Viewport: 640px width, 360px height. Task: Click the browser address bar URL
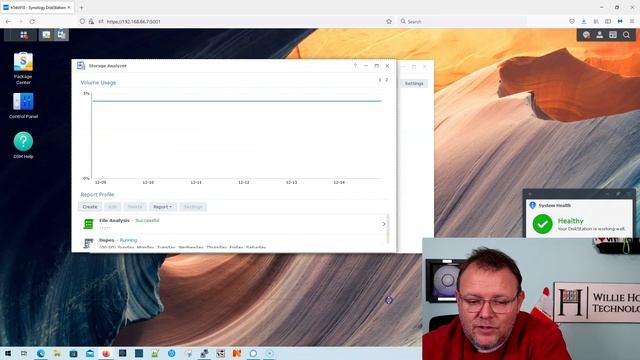click(x=133, y=21)
